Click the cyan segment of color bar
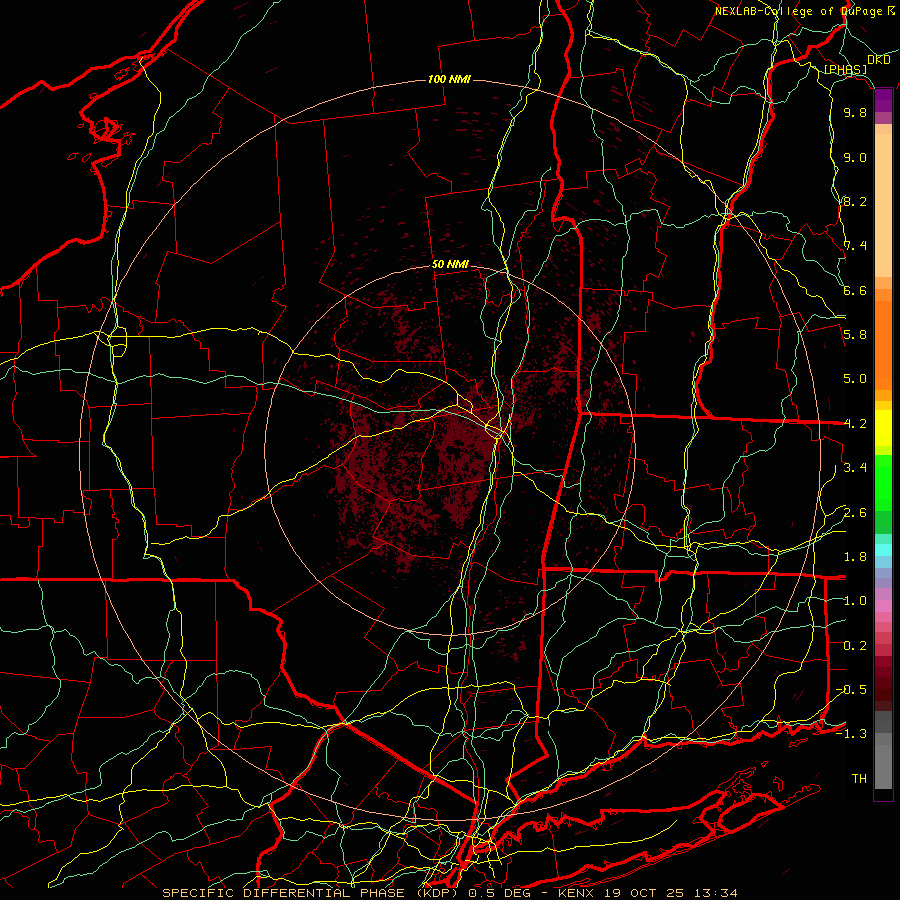 click(x=883, y=550)
